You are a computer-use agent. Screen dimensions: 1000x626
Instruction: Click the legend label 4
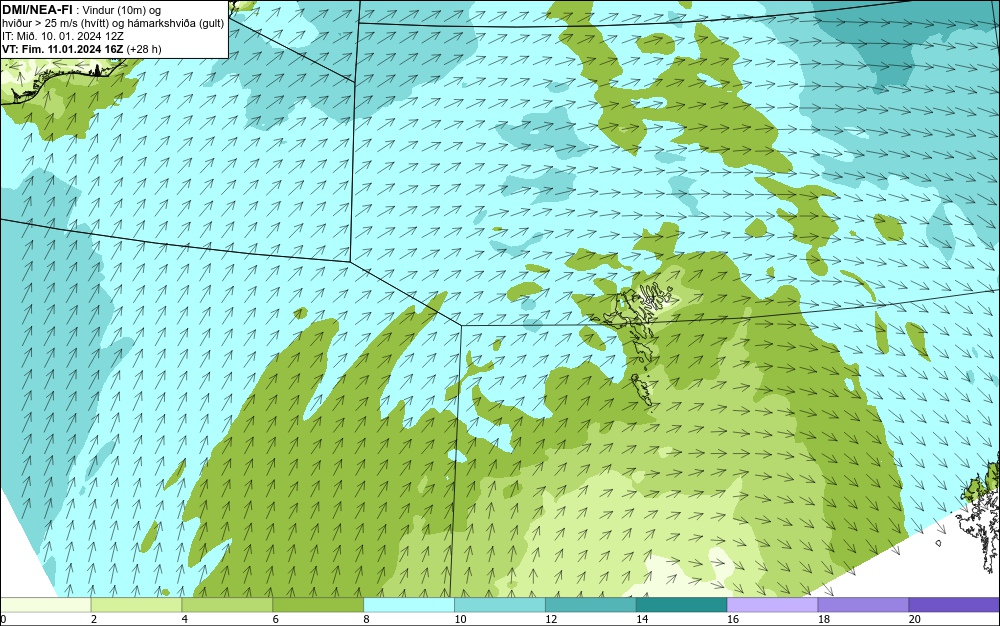click(184, 619)
